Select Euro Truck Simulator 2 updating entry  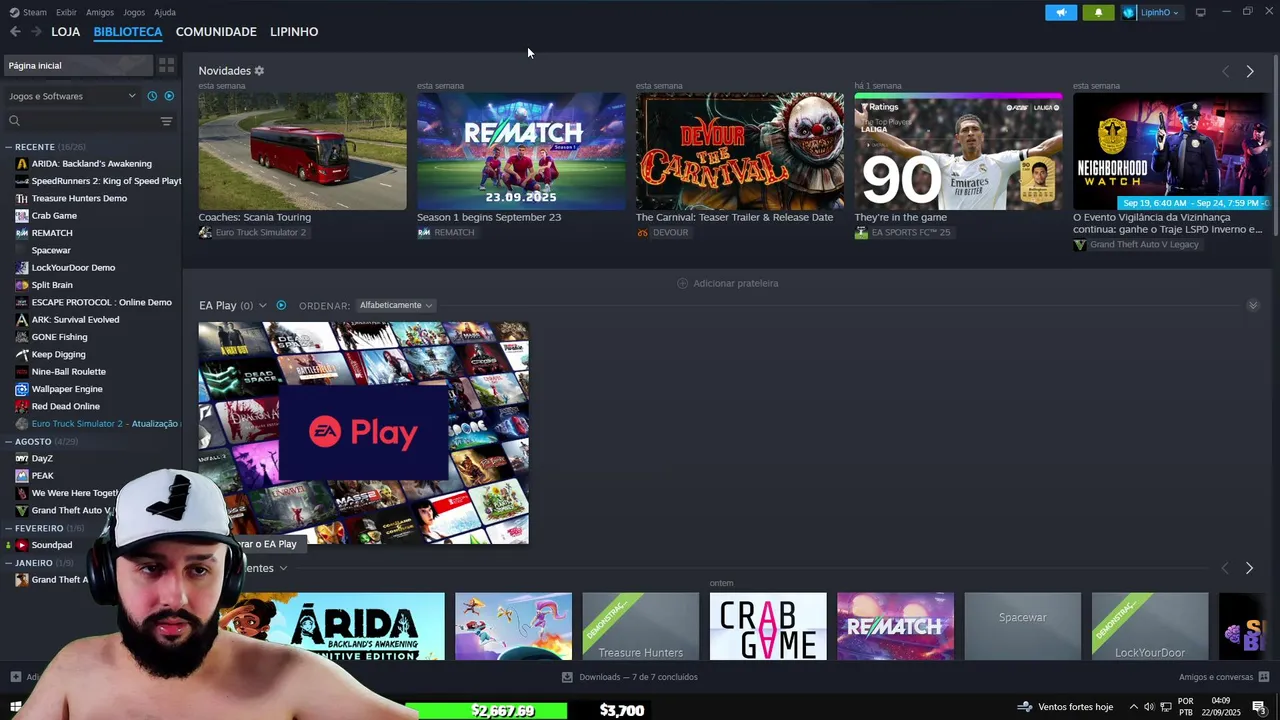[x=97, y=424]
